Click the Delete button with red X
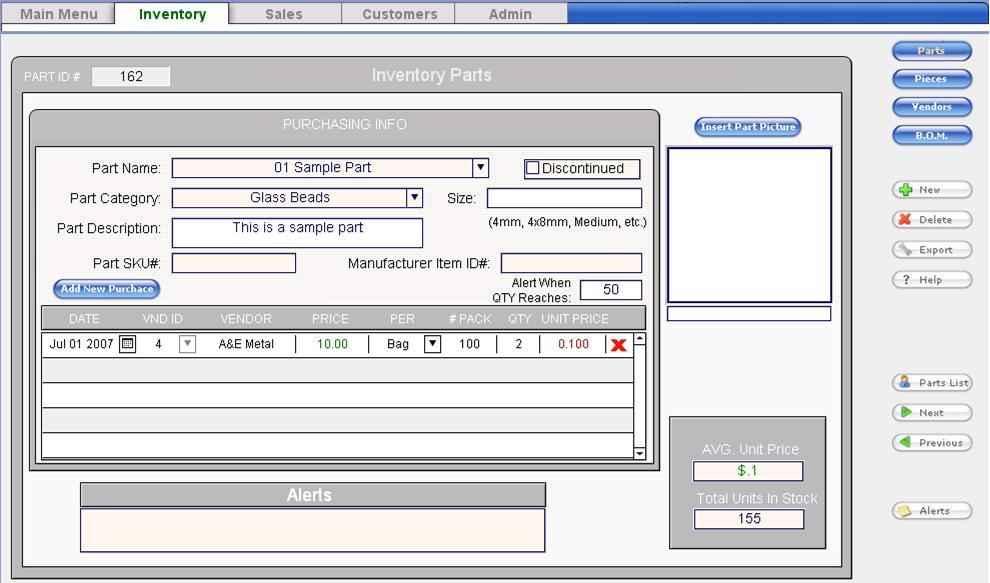The image size is (990, 583). pyautogui.click(x=931, y=220)
